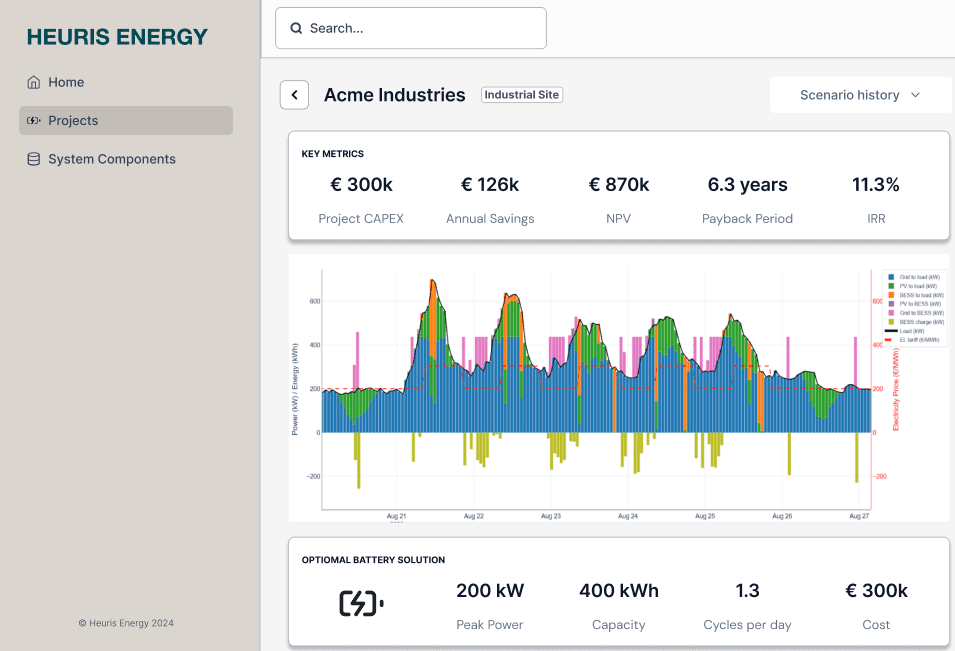This screenshot has height=651, width=955.
Task: Click the 11.3% IRR value
Action: click(876, 185)
